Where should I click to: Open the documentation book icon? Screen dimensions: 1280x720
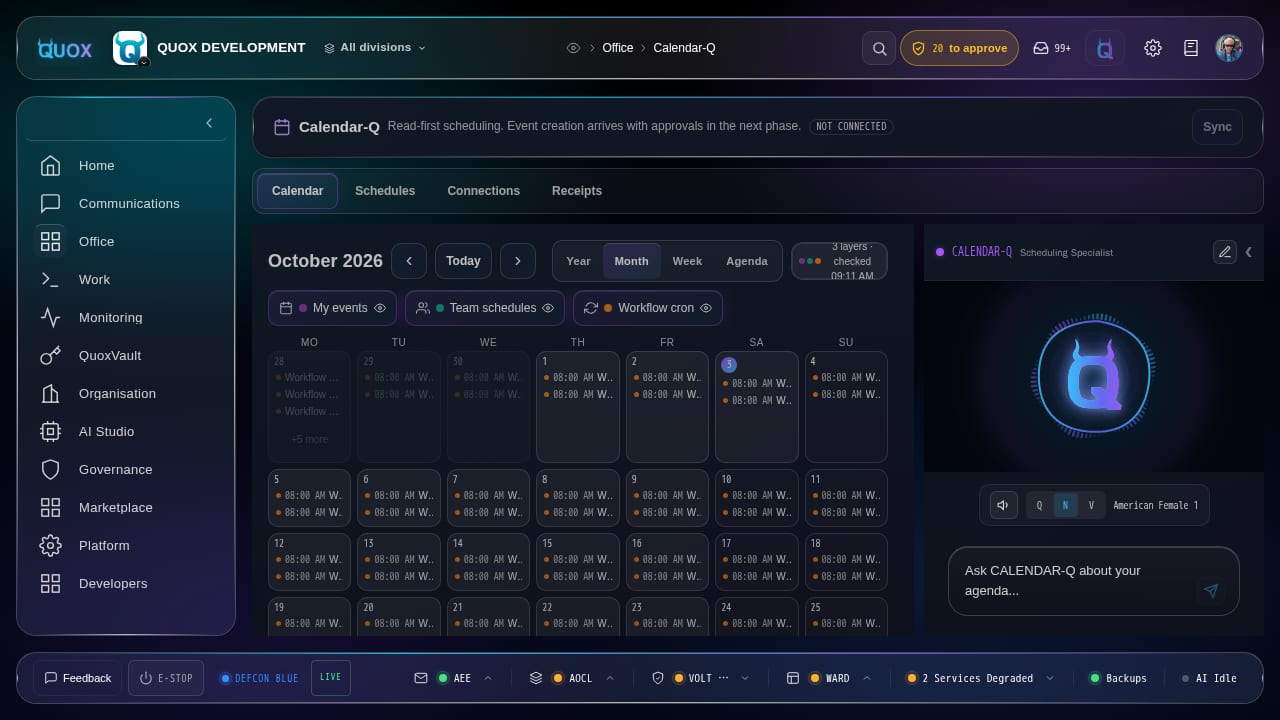pos(1191,48)
